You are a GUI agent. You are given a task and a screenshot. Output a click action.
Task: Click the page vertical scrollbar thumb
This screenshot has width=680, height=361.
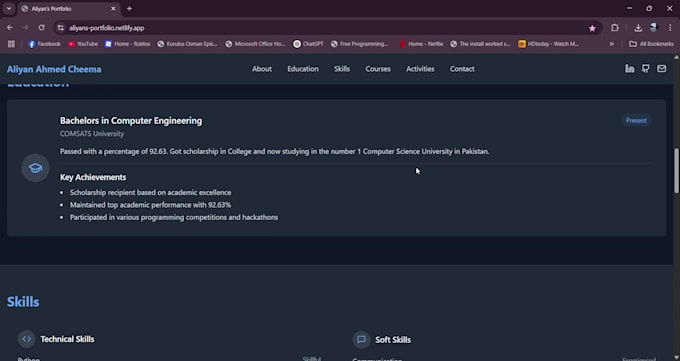[676, 170]
